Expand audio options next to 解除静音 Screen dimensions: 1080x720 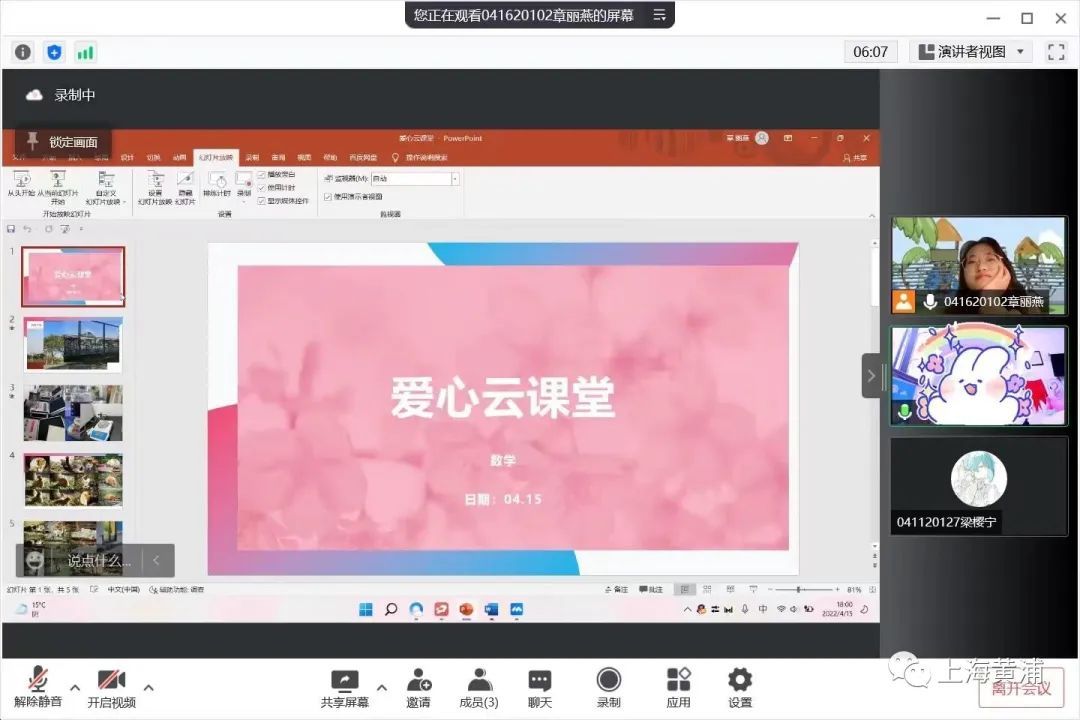(75, 687)
